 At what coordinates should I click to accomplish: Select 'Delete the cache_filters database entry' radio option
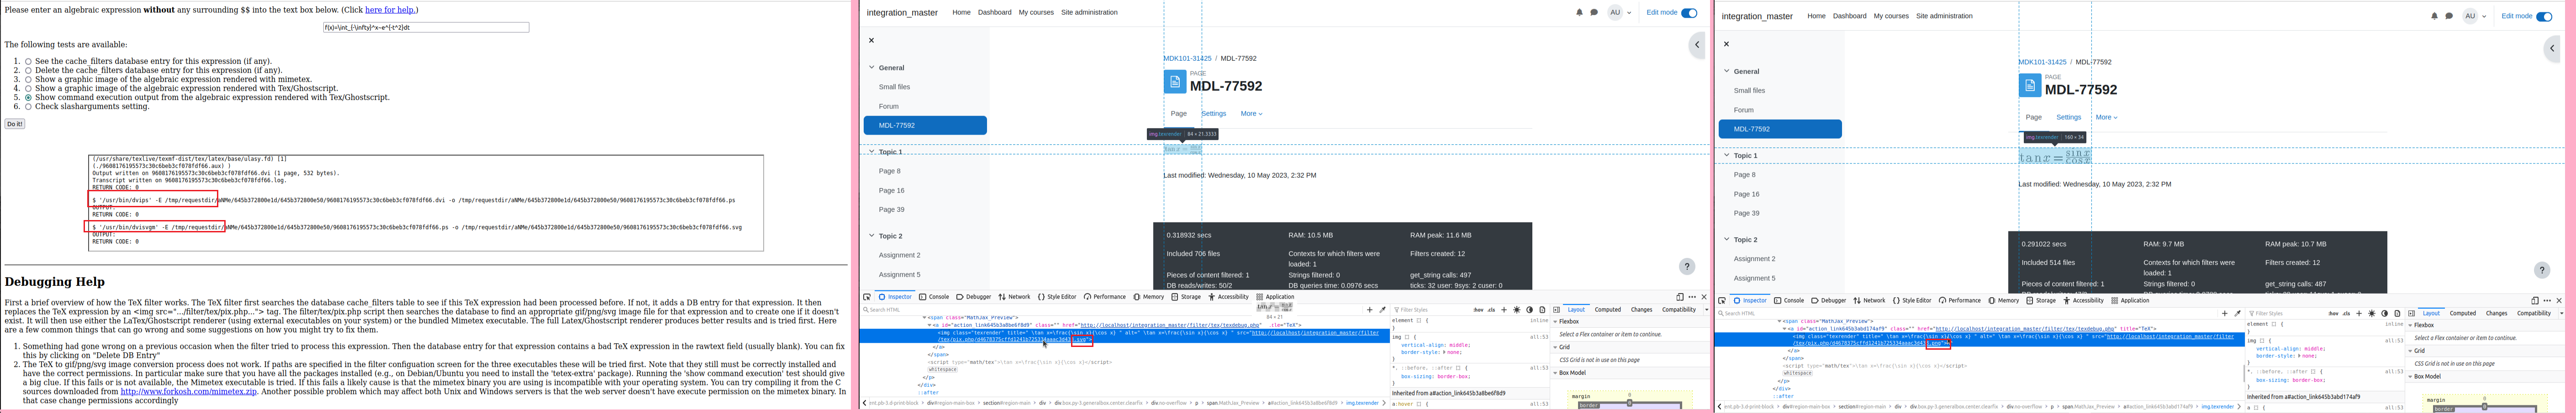(x=28, y=70)
